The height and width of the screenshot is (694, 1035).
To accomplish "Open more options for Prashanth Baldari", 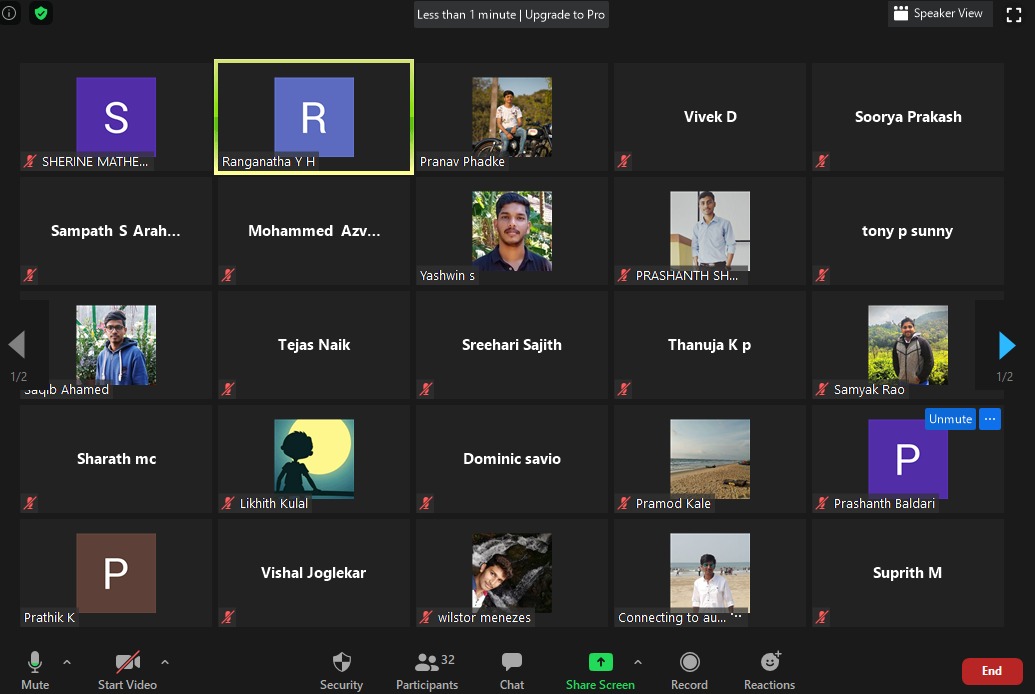I will coord(990,419).
